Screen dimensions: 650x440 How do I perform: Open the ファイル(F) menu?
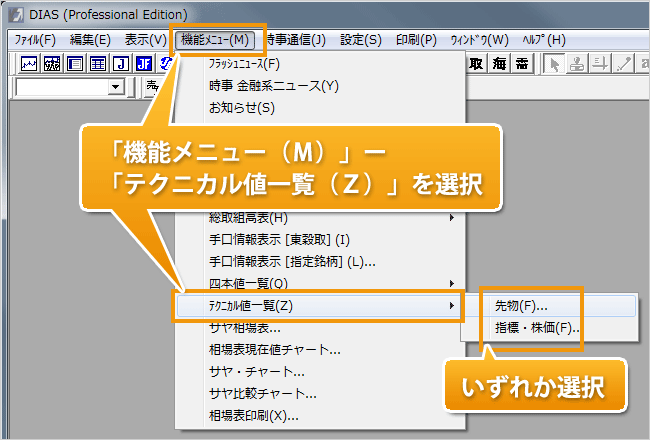pyautogui.click(x=36, y=40)
